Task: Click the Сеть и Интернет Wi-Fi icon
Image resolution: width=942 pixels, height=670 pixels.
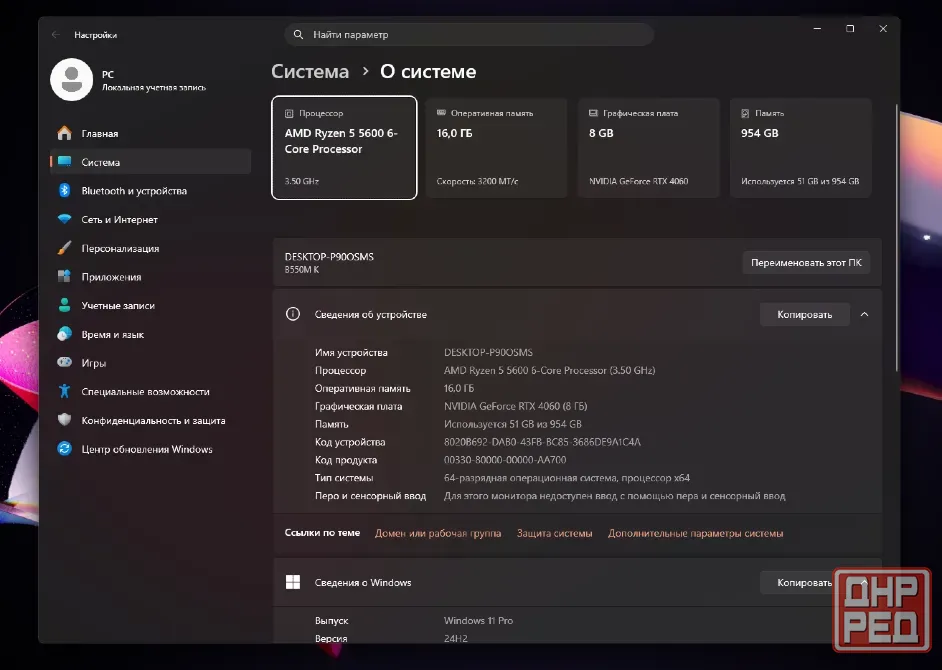Action: pos(64,219)
